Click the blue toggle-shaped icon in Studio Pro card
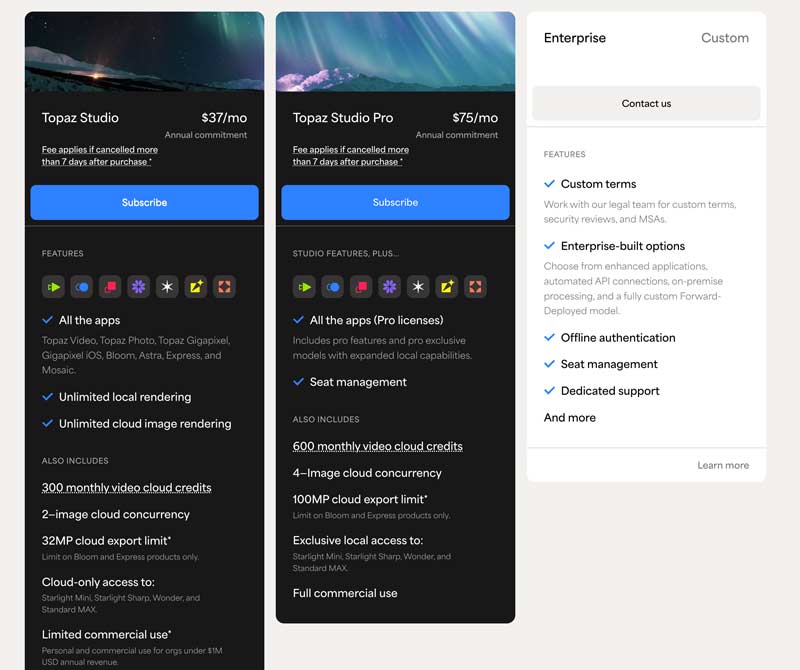Viewport: 800px width, 670px height. tap(333, 287)
